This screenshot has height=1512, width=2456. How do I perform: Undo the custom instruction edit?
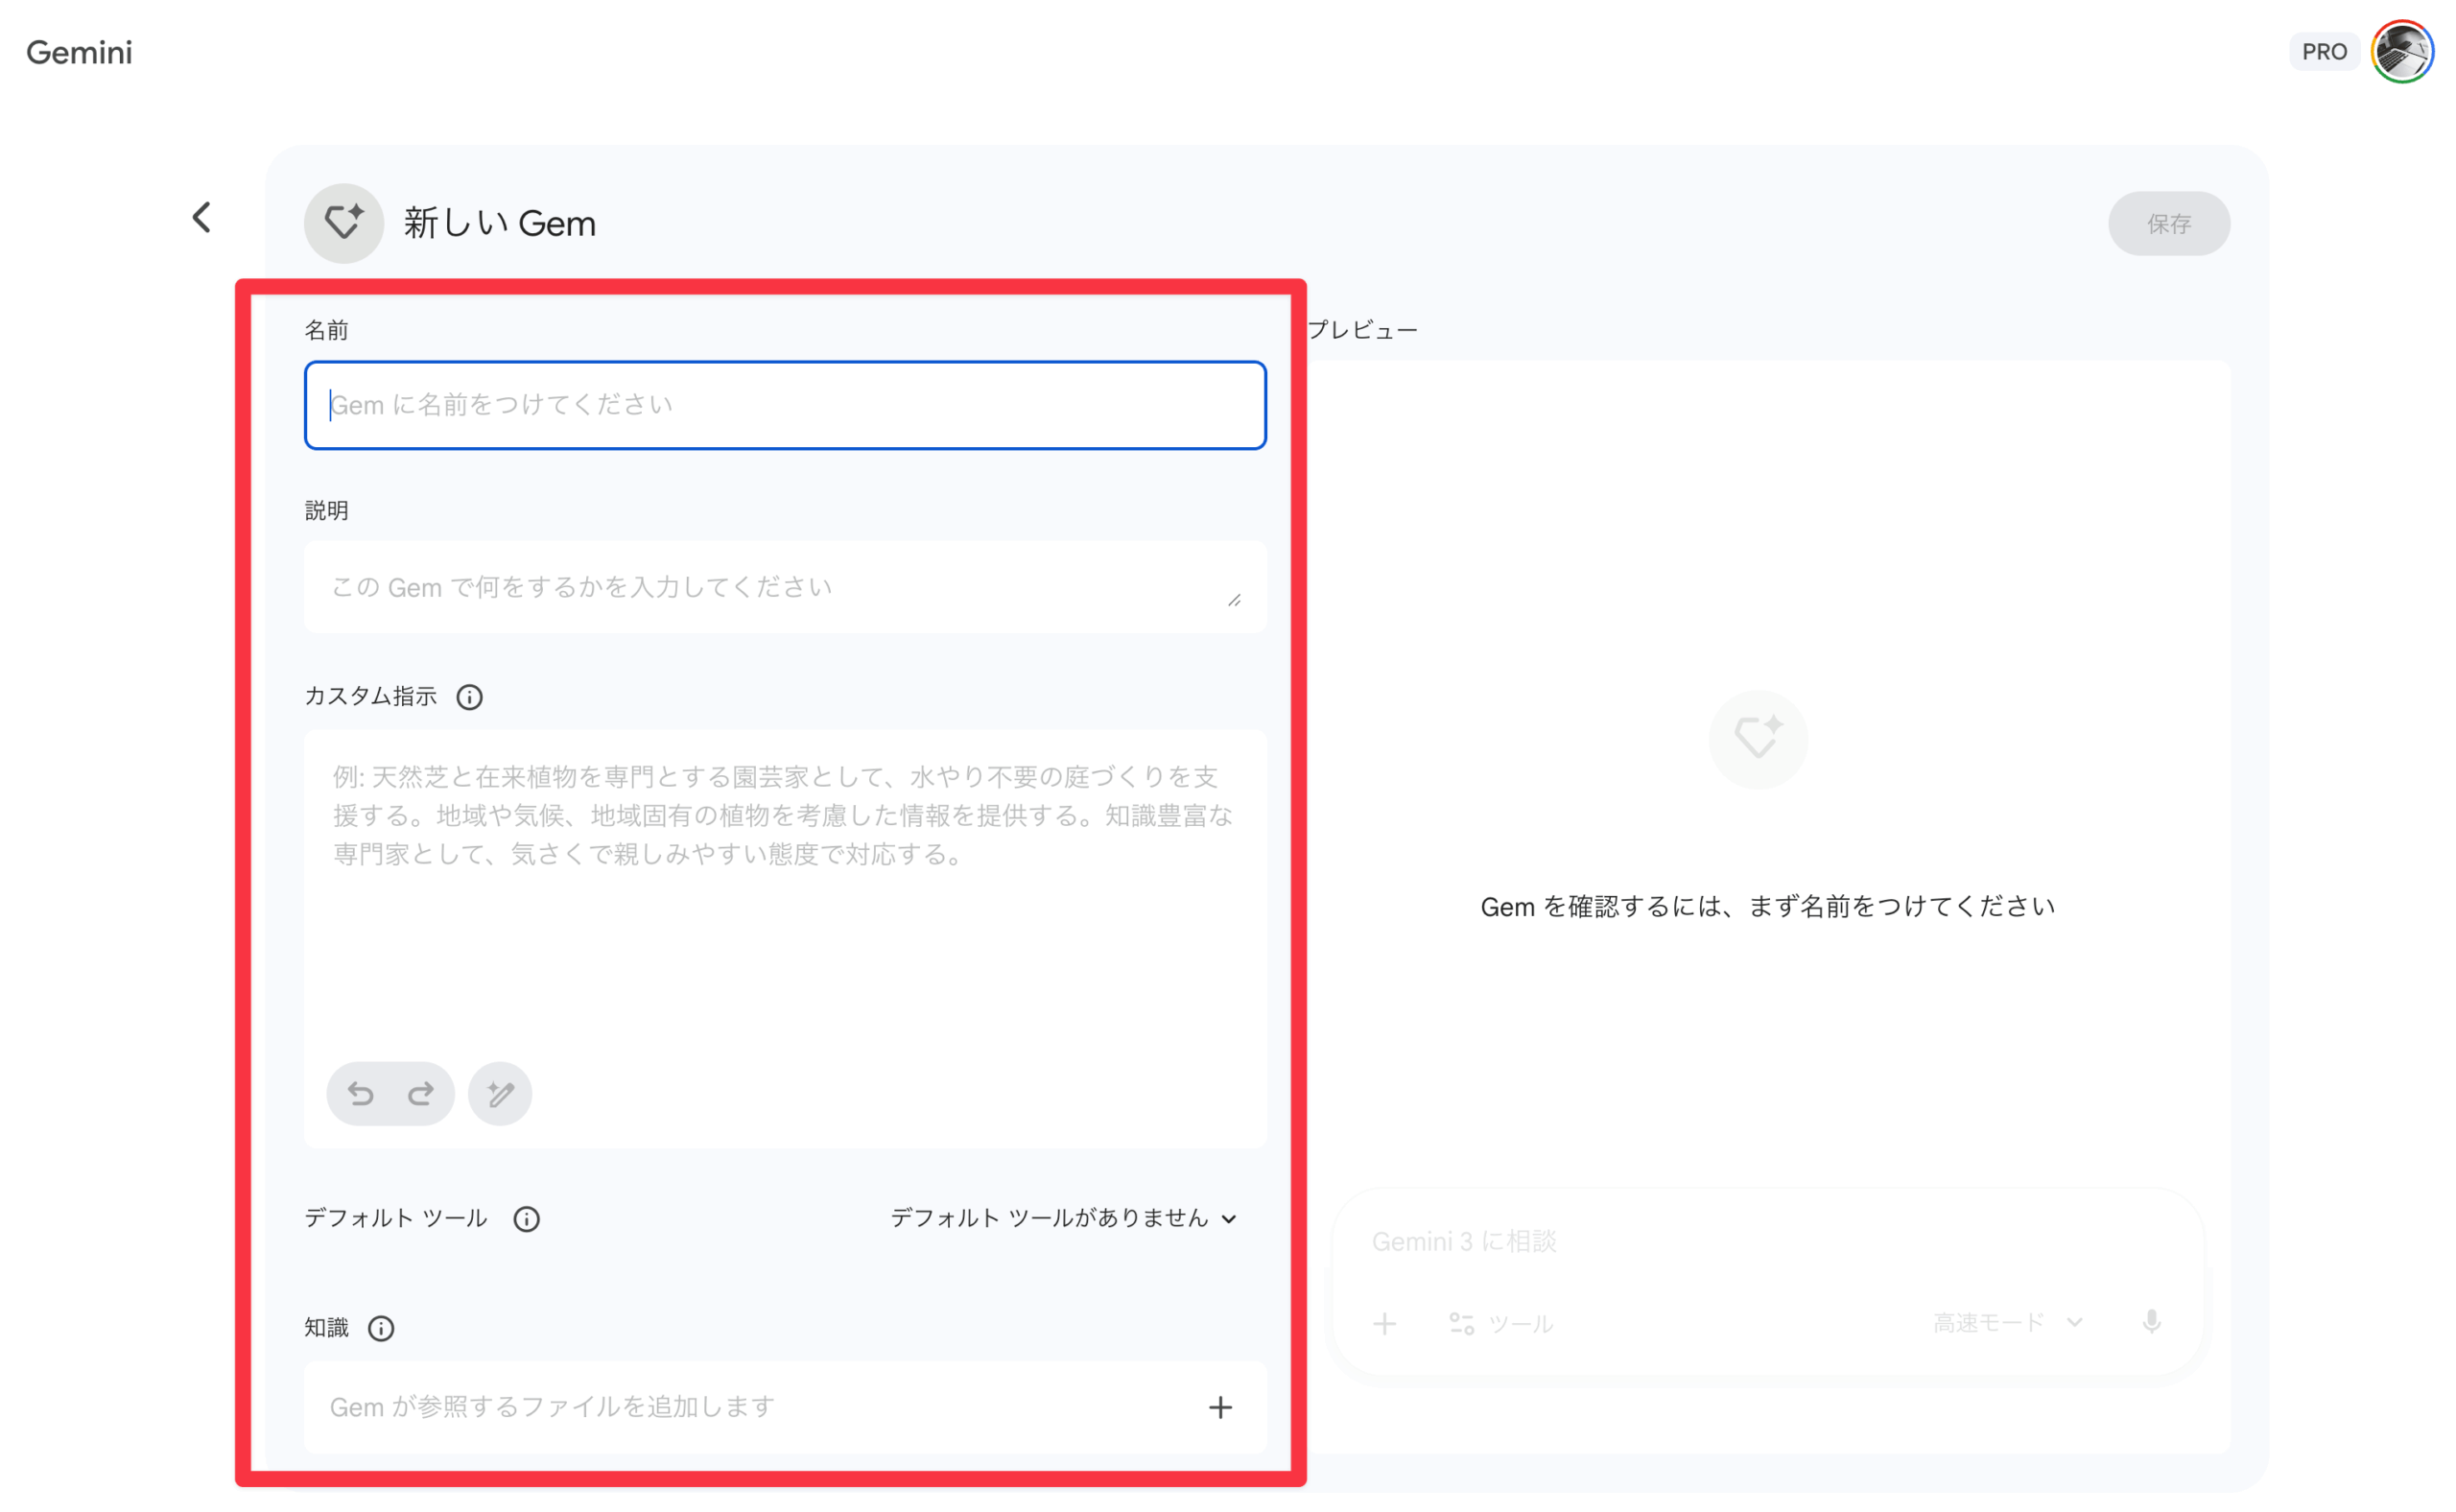point(362,1093)
